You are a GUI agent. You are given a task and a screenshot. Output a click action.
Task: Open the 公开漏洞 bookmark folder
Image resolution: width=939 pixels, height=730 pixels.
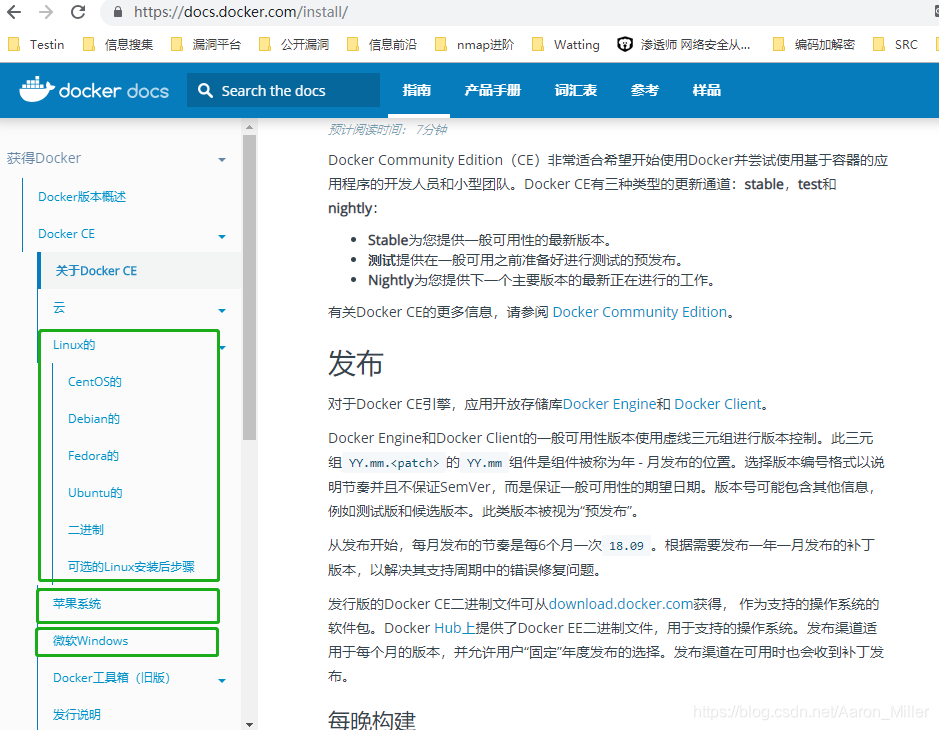[294, 44]
